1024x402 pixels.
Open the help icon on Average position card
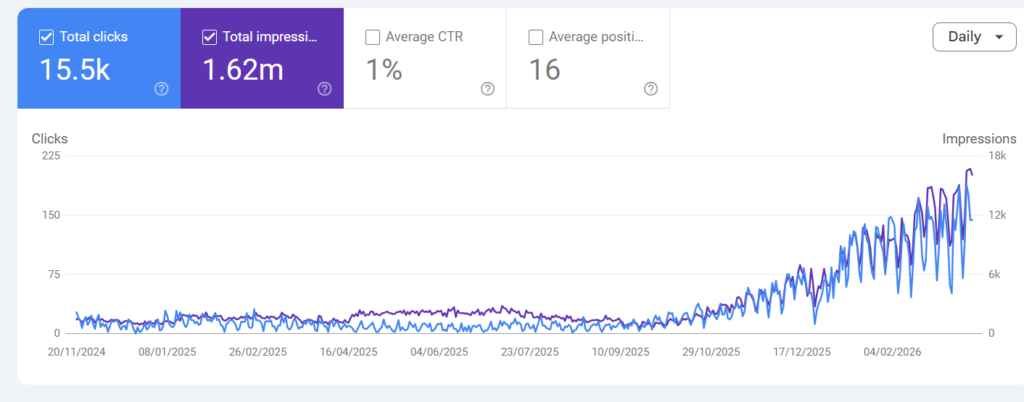click(x=650, y=89)
